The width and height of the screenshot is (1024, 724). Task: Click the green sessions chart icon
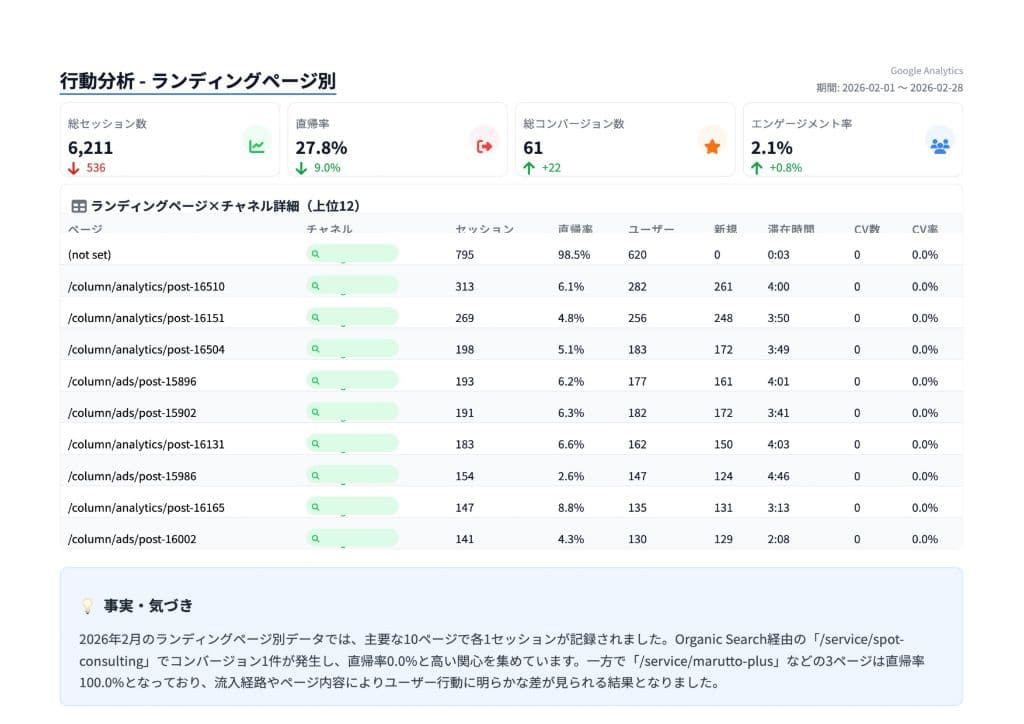258,145
